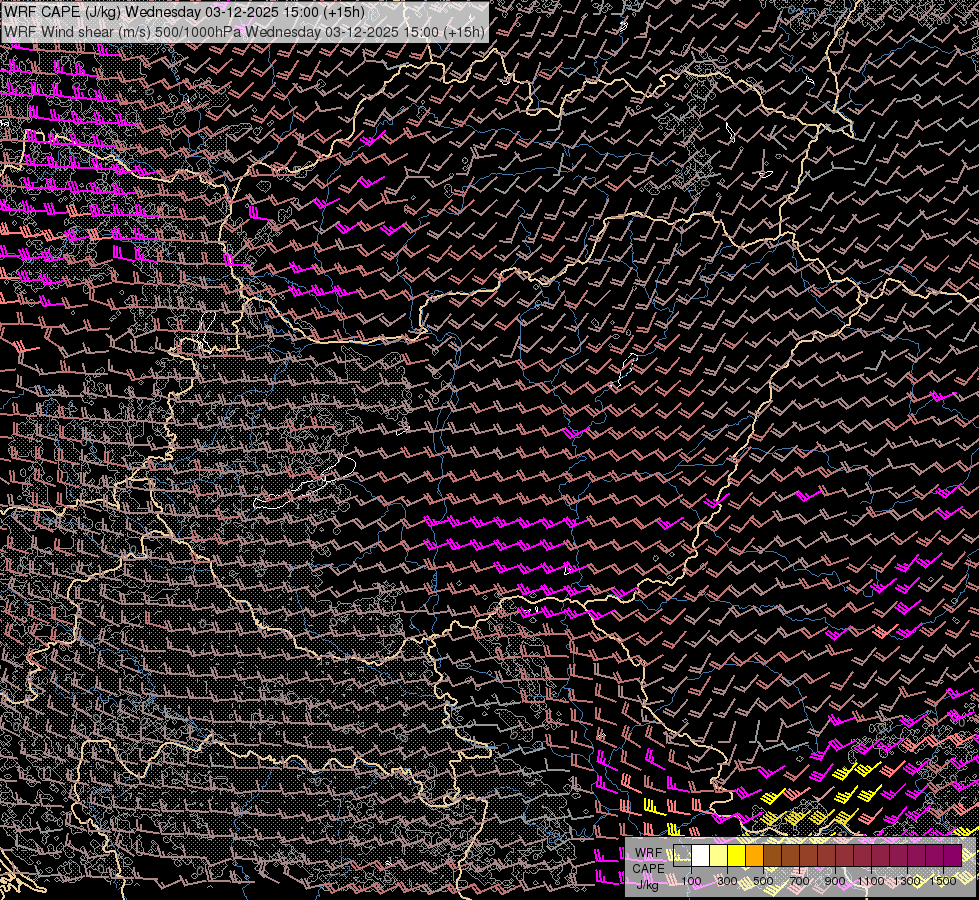Click the 500 label under the colorbar
The height and width of the screenshot is (900, 979).
click(x=763, y=881)
